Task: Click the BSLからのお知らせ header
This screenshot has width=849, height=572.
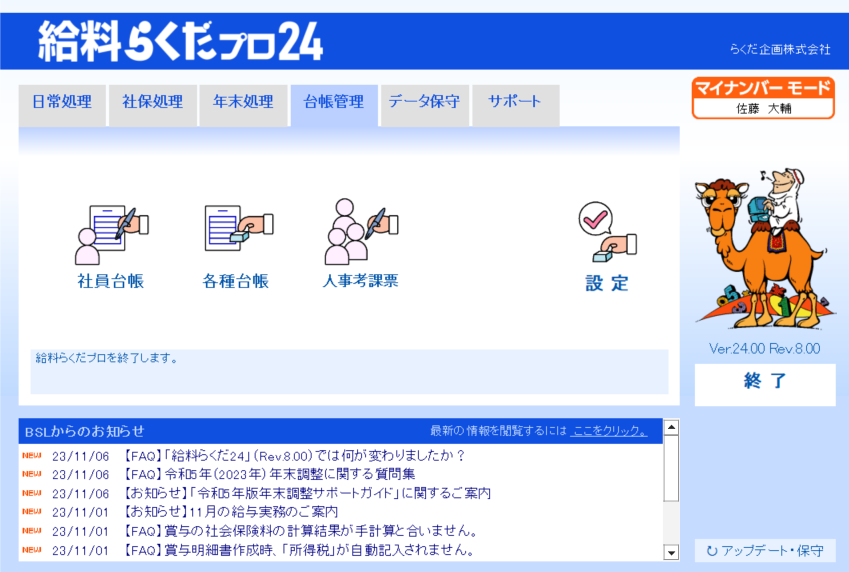Action: [x=85, y=432]
